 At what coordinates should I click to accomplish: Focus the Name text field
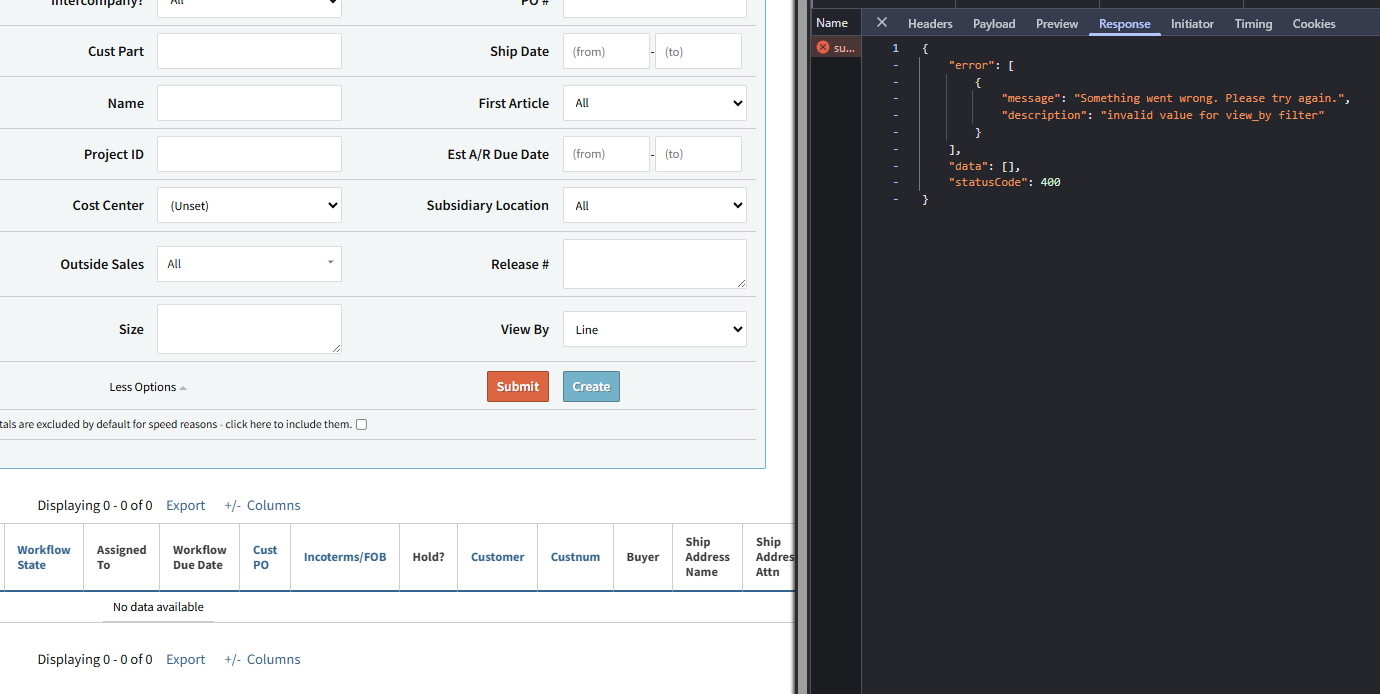pyautogui.click(x=249, y=103)
